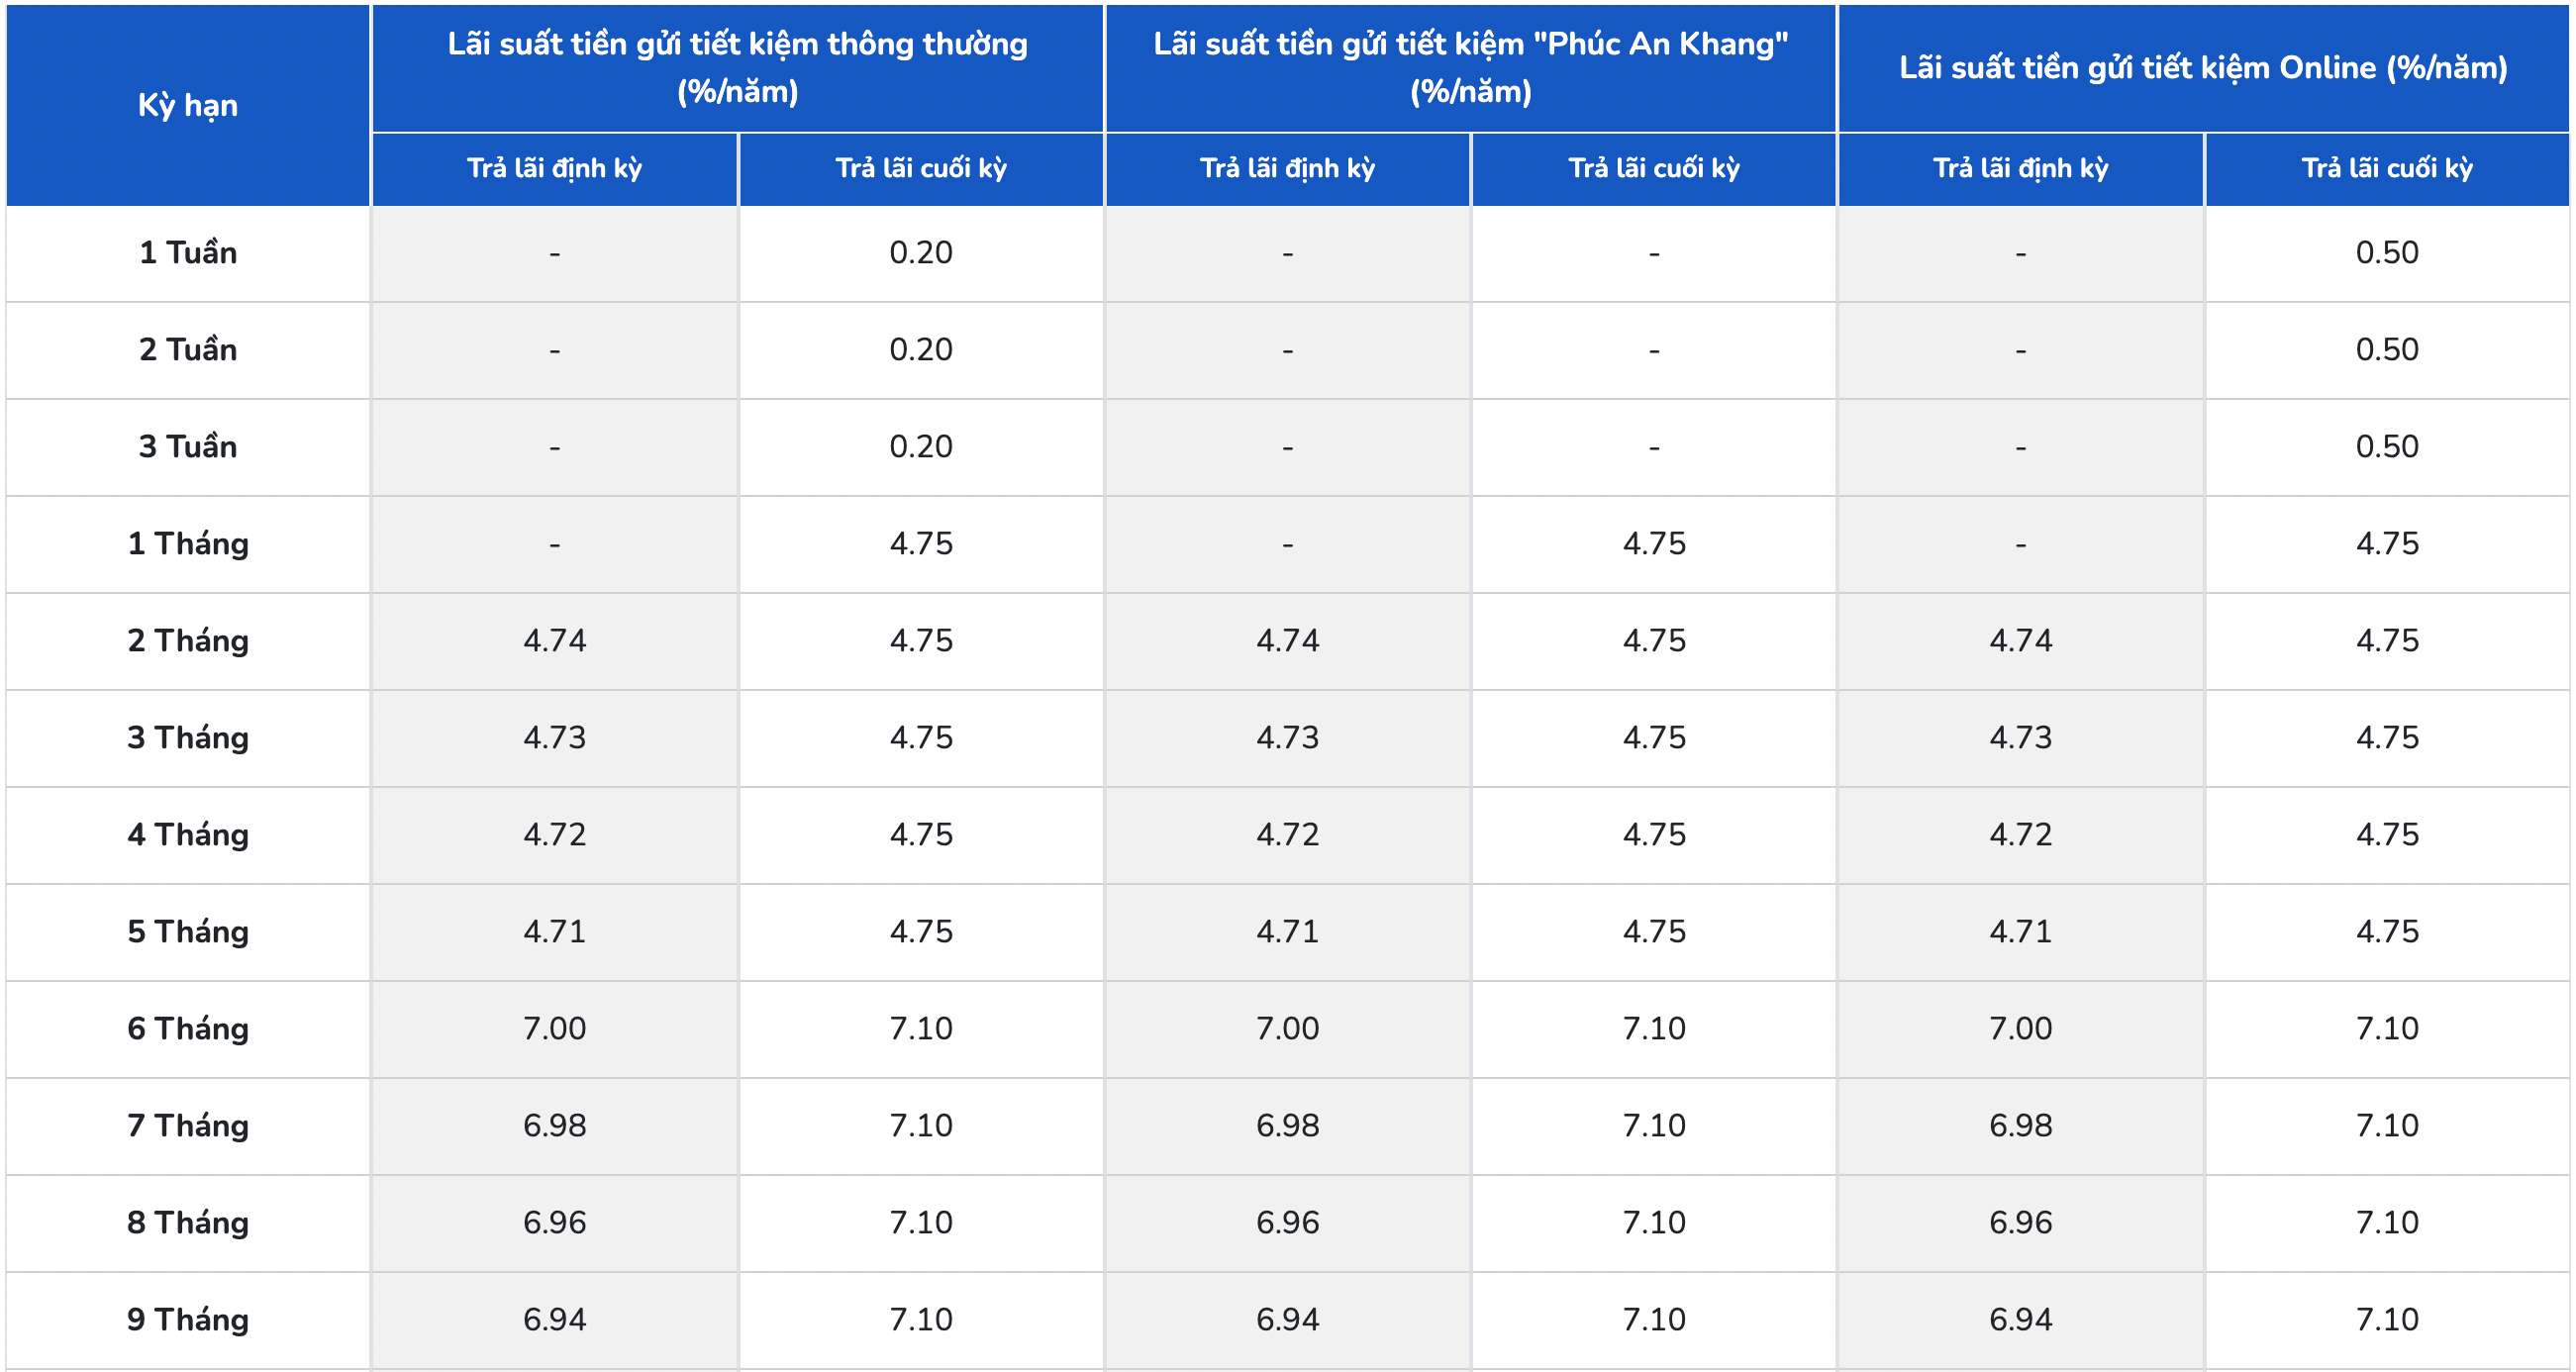Click the 'tiết kiệm Online' group header
Image resolution: width=2576 pixels, height=1372 pixels.
(2203, 67)
